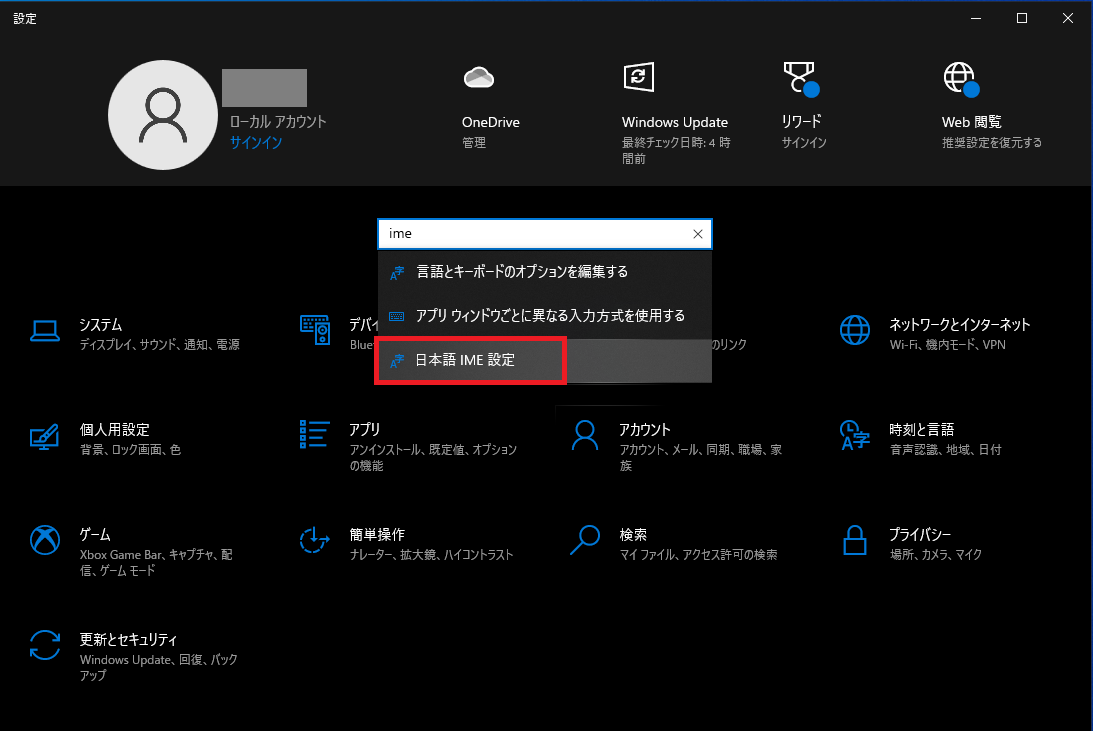
Task: Select 日本語 IME 設定 from search suggestions
Action: pyautogui.click(x=469, y=360)
